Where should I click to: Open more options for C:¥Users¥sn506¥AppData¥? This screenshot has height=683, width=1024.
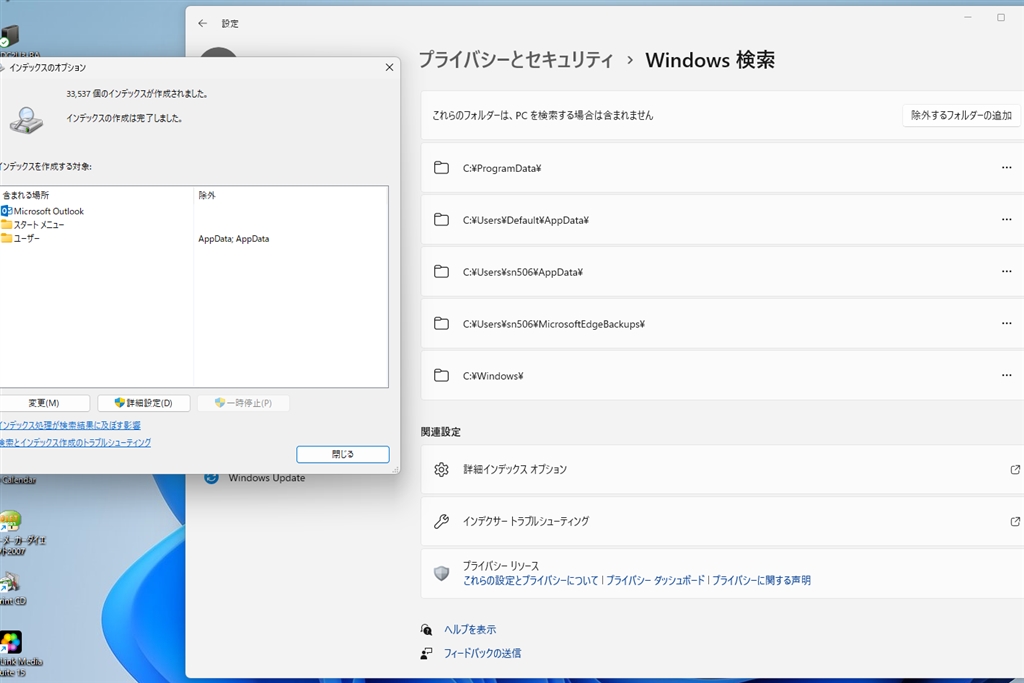click(x=1006, y=272)
